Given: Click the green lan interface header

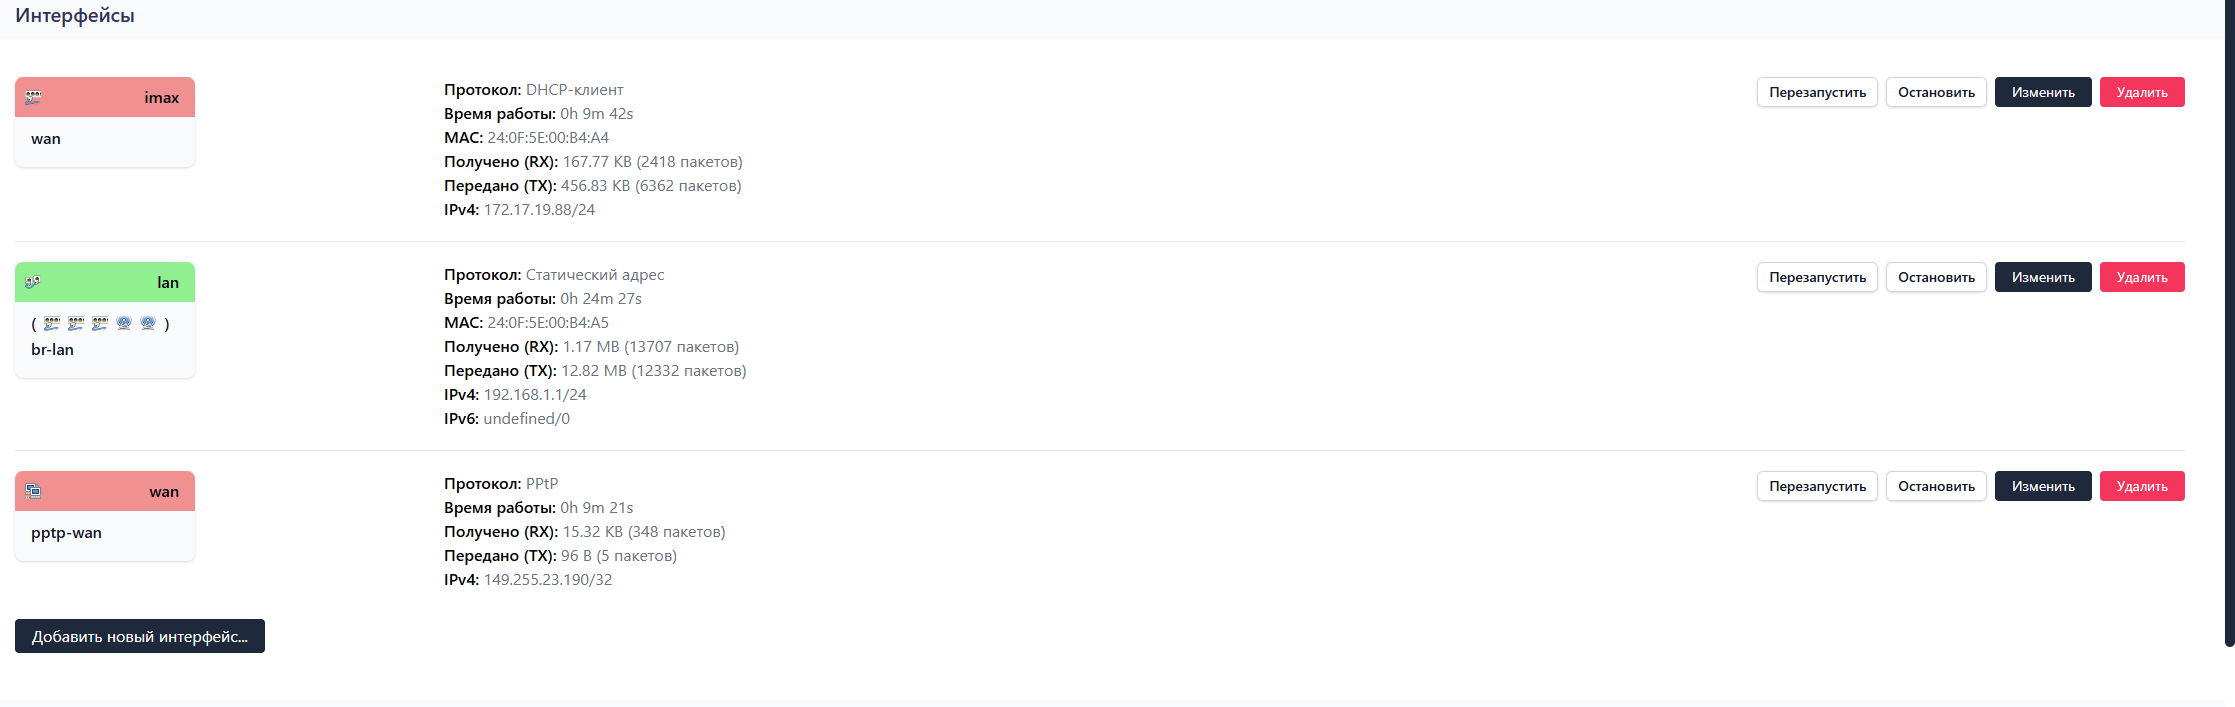Looking at the screenshot, I should point(105,282).
